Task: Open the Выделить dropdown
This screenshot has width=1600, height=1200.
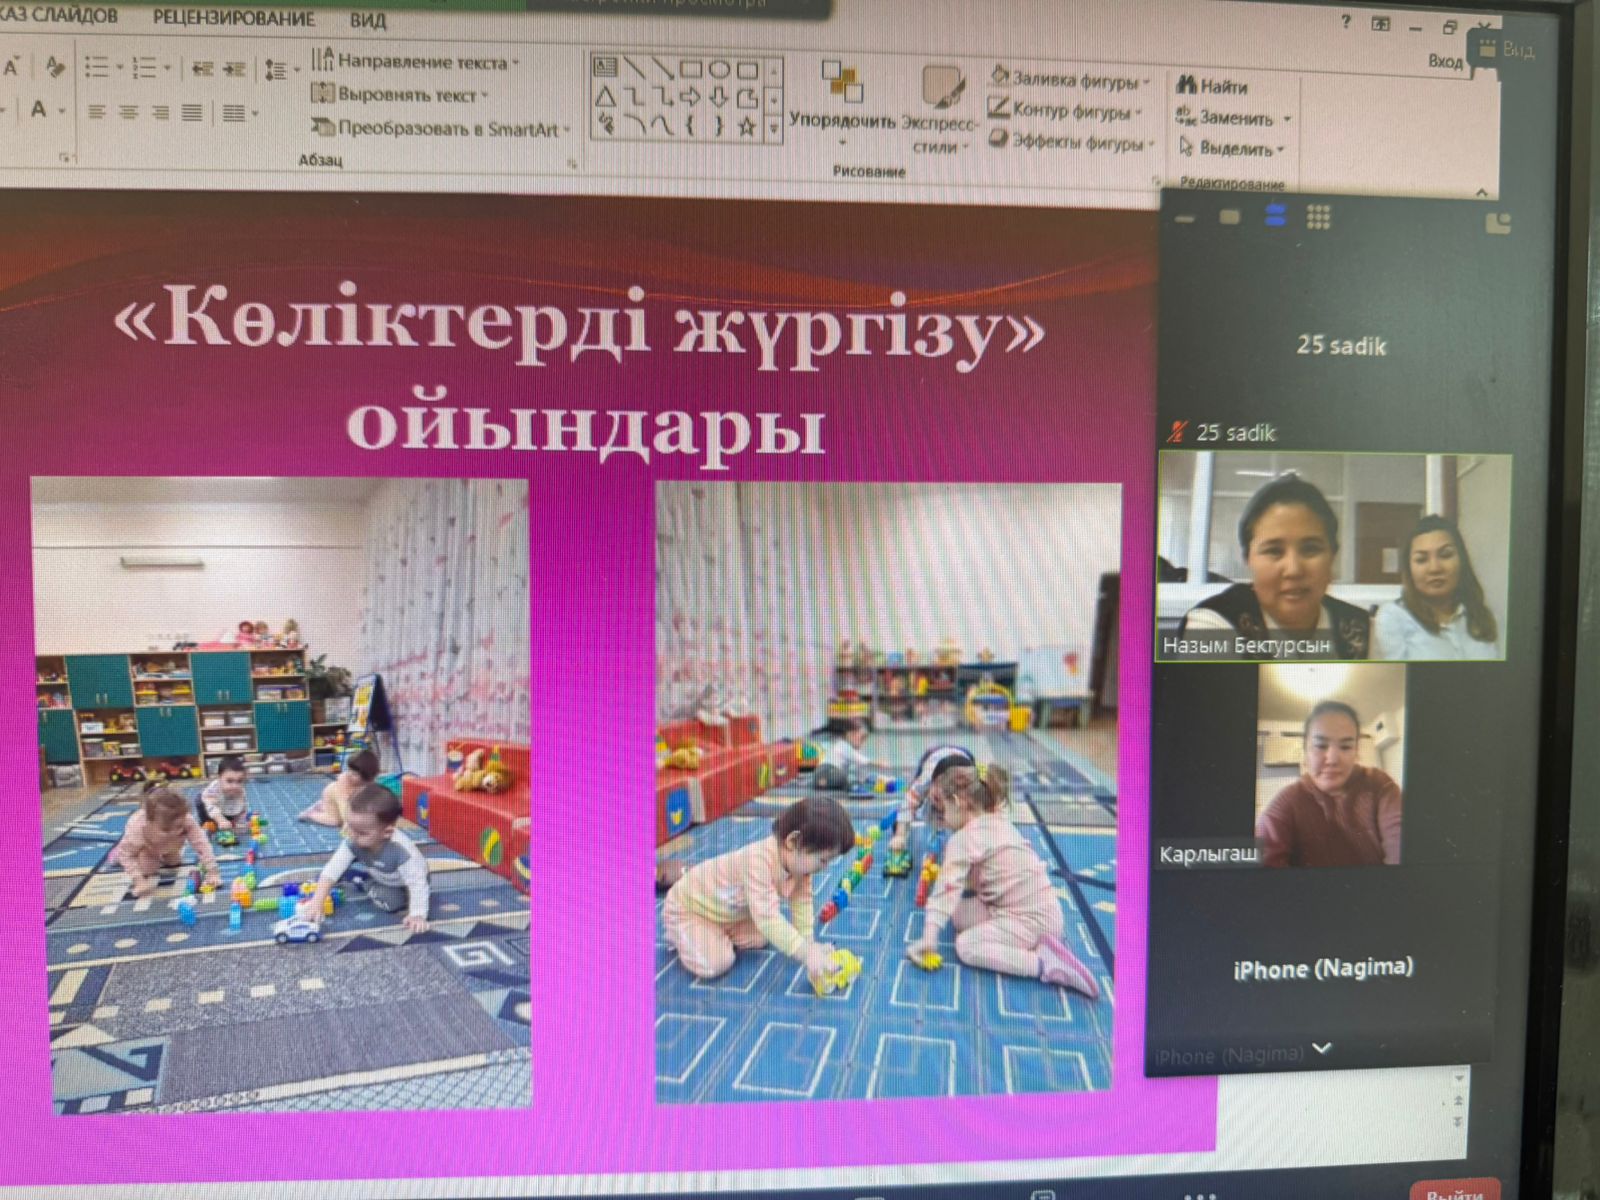Action: [1230, 148]
